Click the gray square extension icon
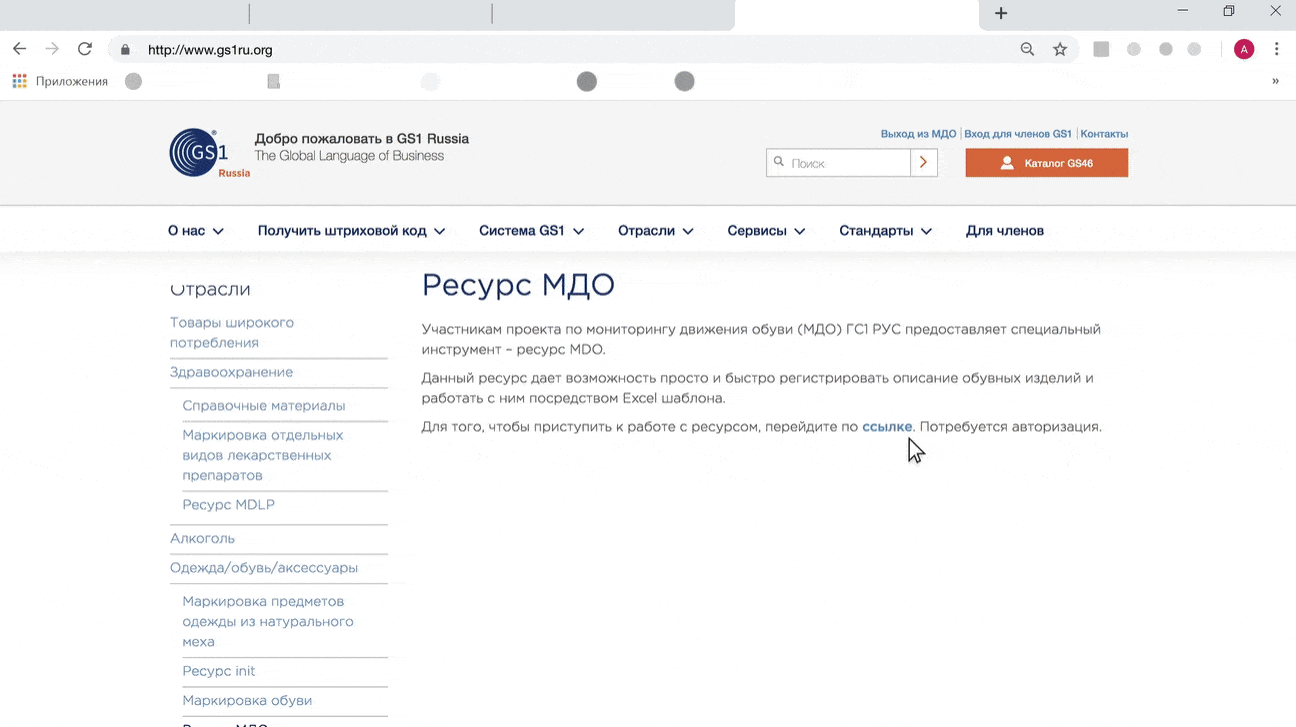Image resolution: width=1296 pixels, height=727 pixels. point(1101,49)
